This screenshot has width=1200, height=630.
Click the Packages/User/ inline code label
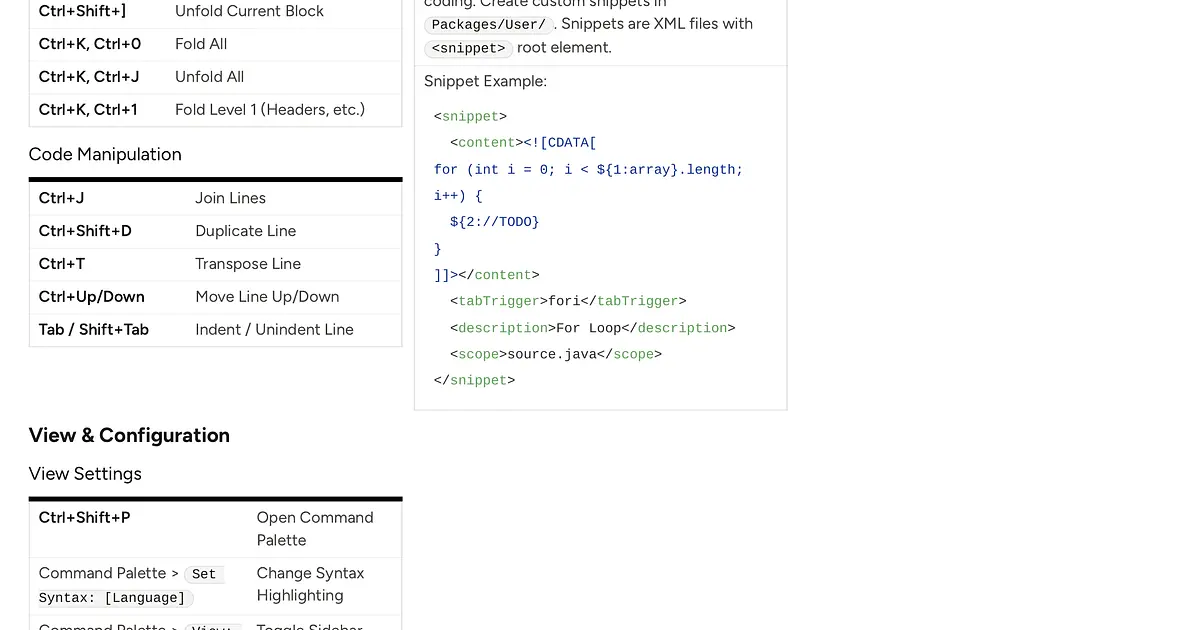click(x=488, y=24)
